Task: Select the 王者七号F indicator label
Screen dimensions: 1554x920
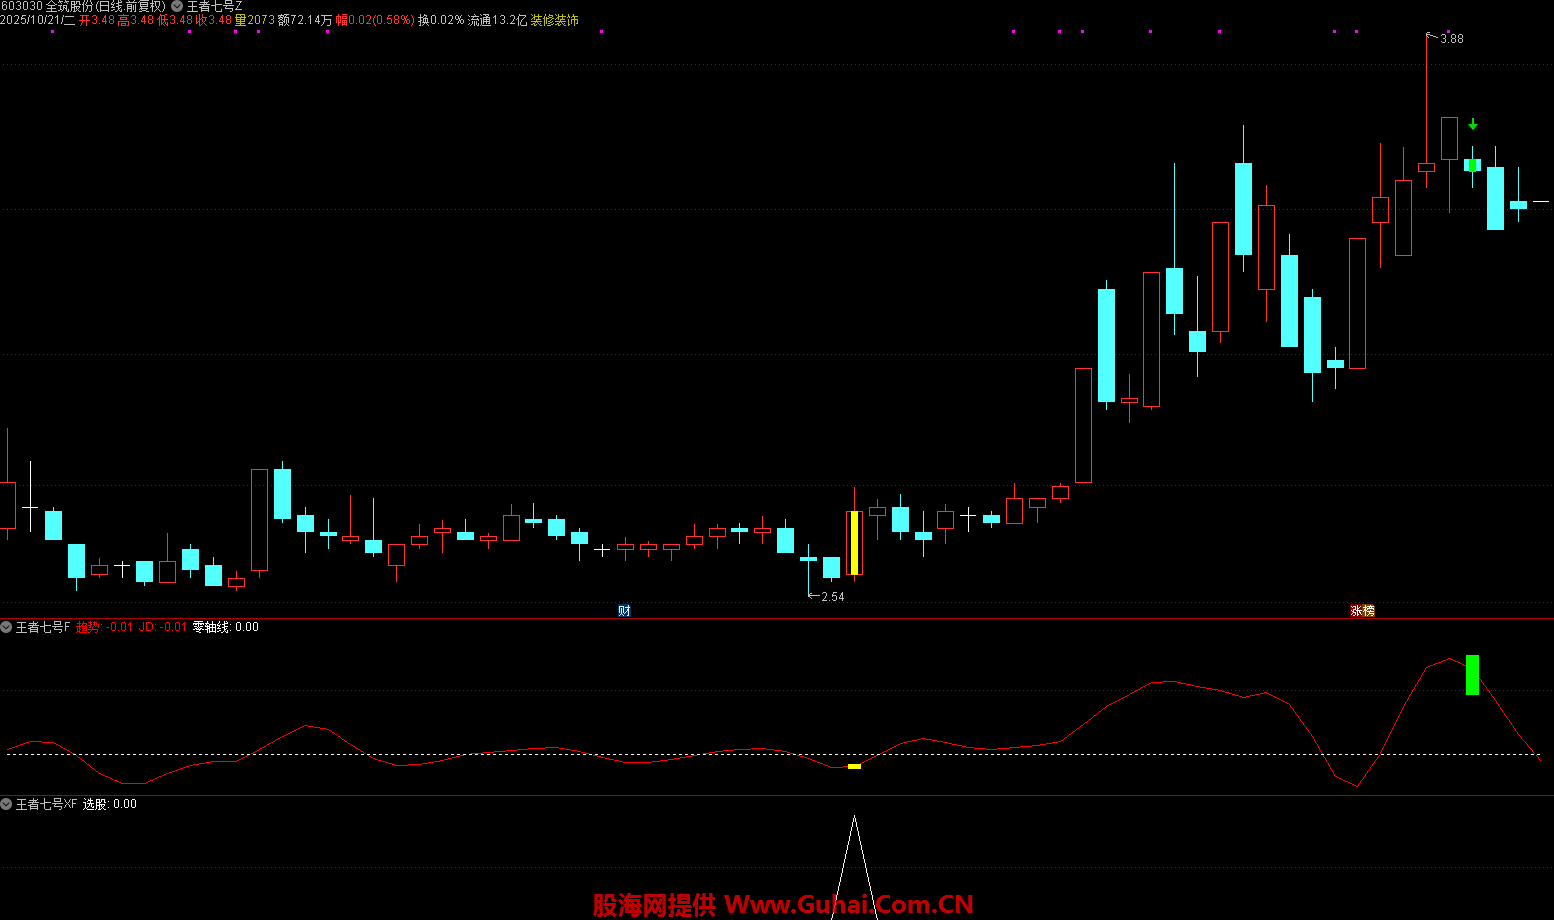Action: (x=43, y=627)
